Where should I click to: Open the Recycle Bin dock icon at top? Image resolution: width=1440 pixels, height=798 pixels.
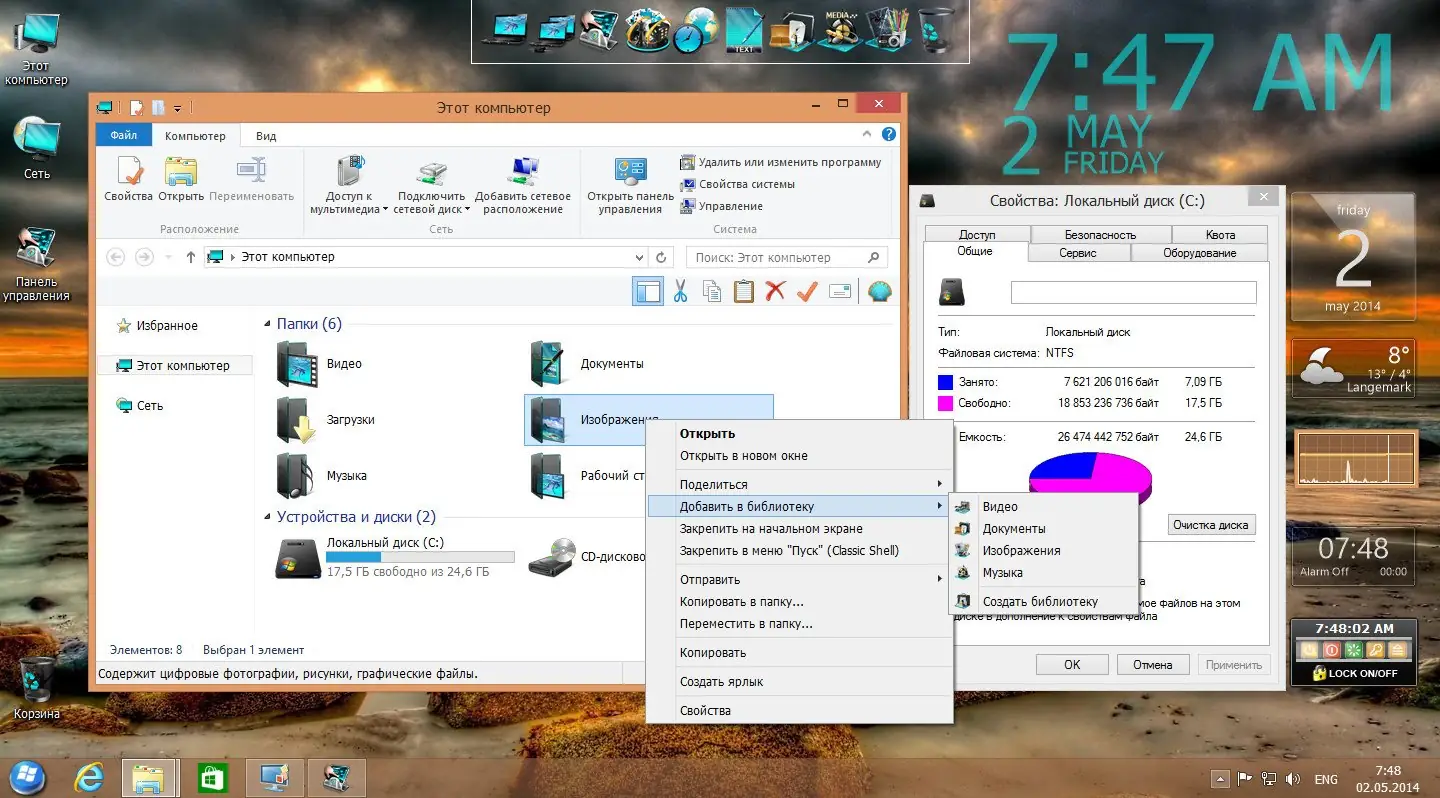click(937, 30)
